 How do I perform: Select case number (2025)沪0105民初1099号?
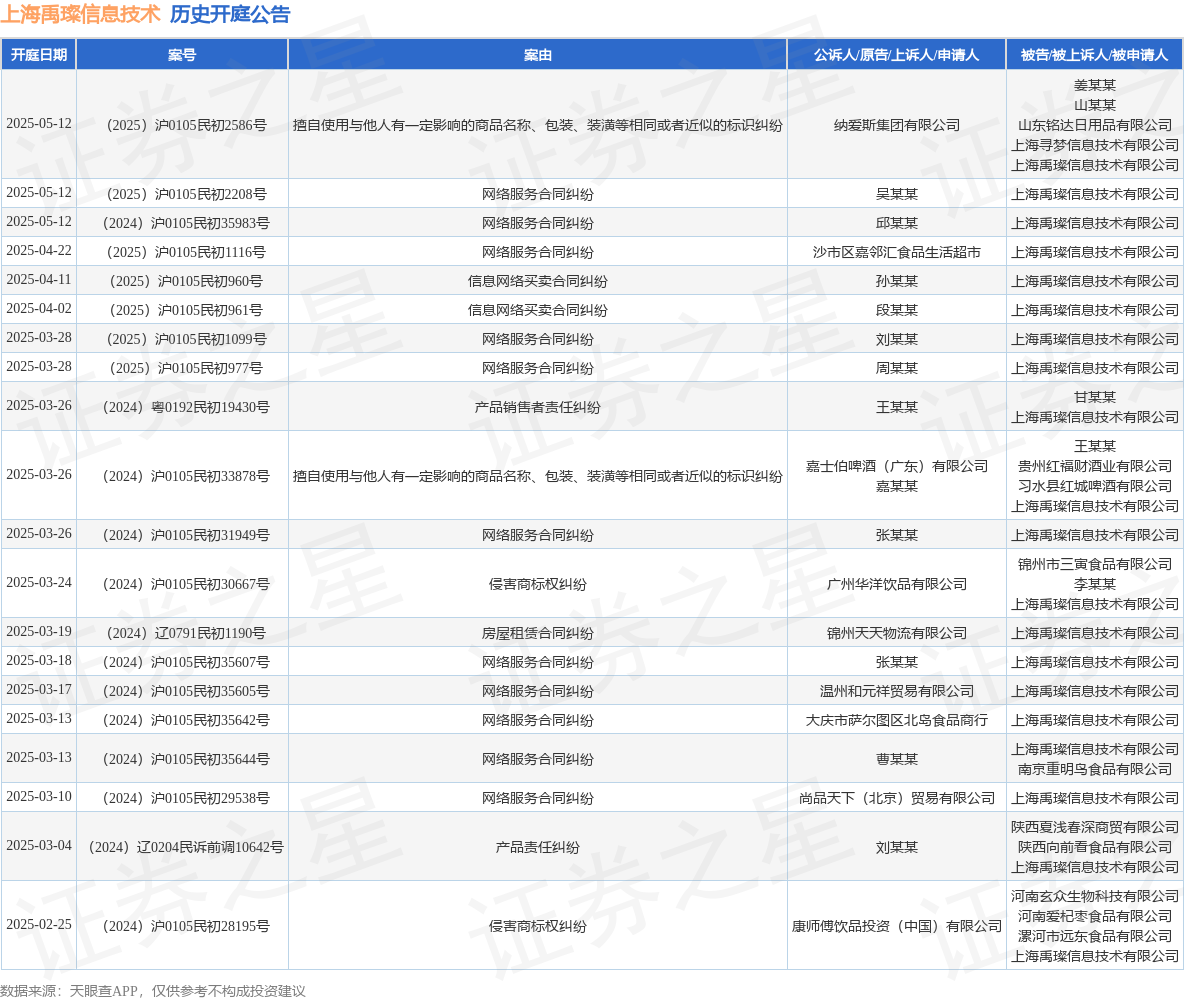182,339
